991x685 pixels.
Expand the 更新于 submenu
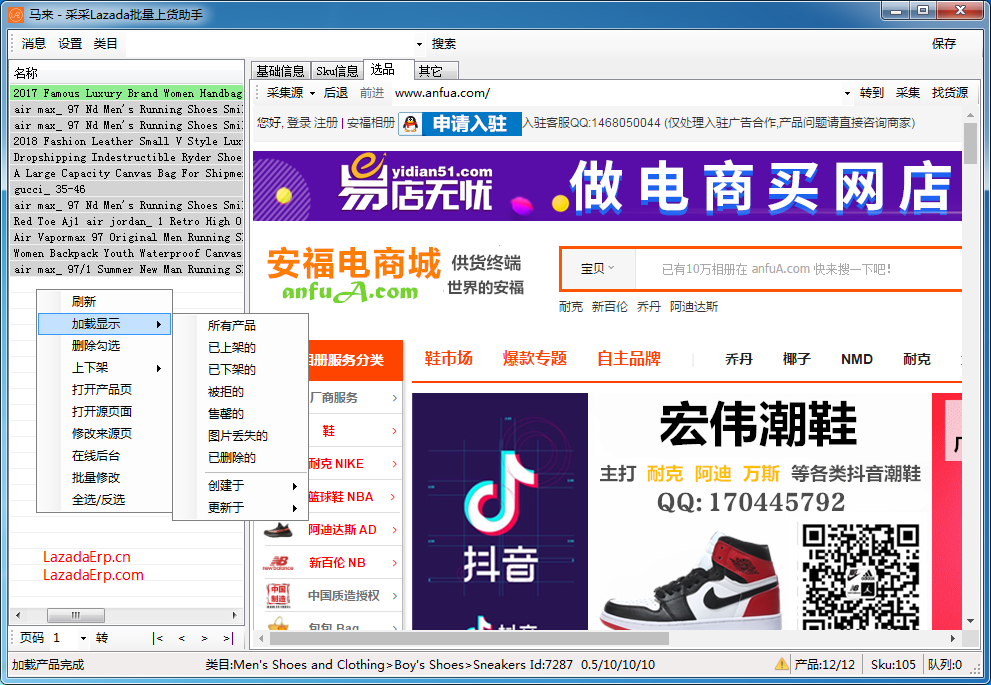point(240,507)
